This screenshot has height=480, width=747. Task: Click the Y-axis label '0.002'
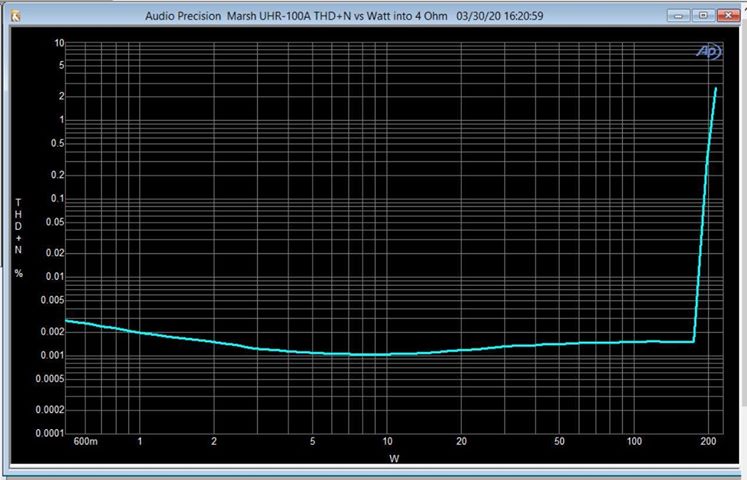[53, 331]
